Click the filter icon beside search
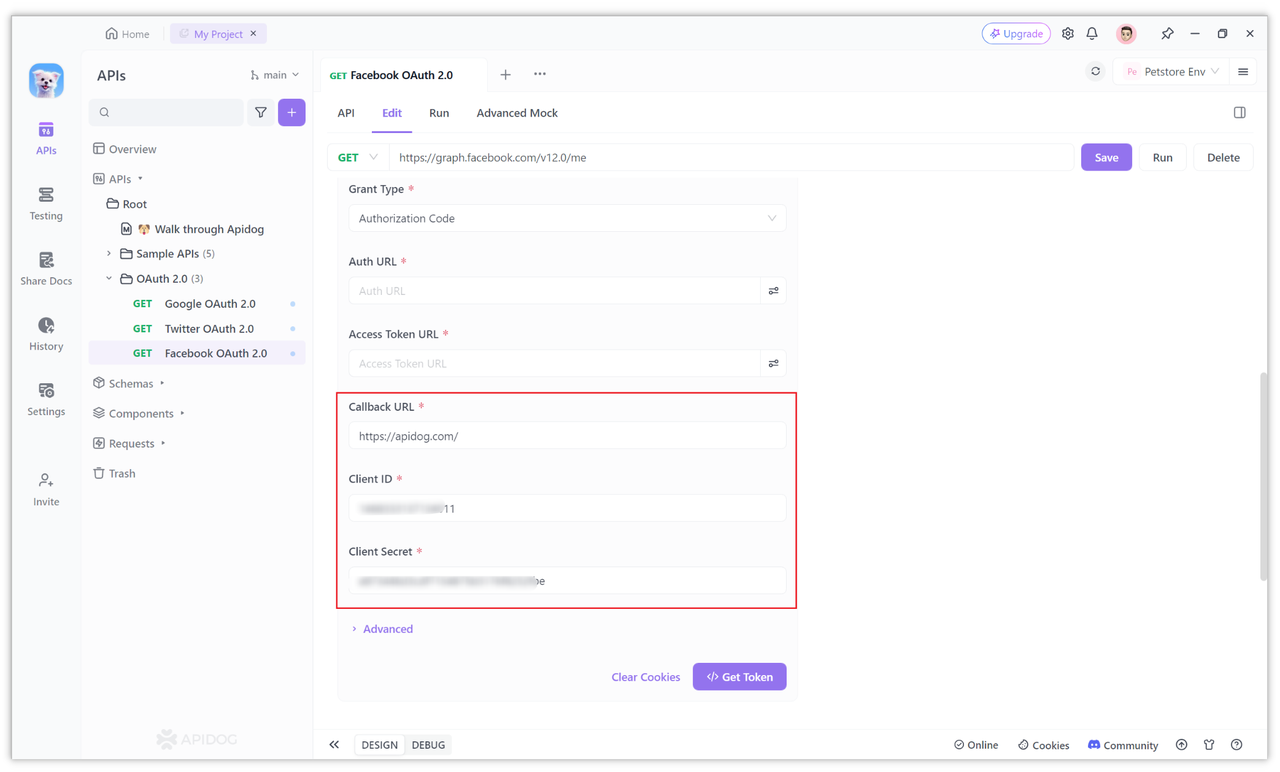Viewport: 1280px width, 772px height. pos(261,113)
